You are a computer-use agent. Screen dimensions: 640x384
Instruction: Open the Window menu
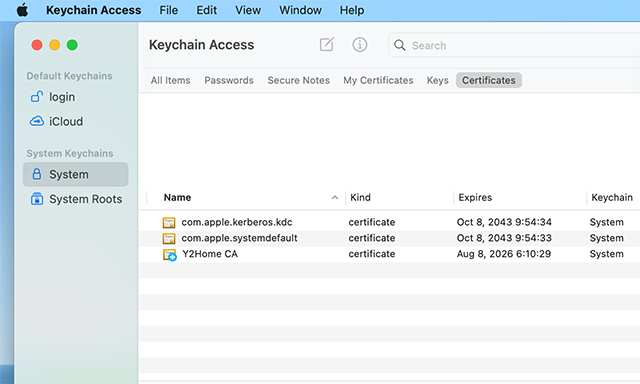(300, 10)
